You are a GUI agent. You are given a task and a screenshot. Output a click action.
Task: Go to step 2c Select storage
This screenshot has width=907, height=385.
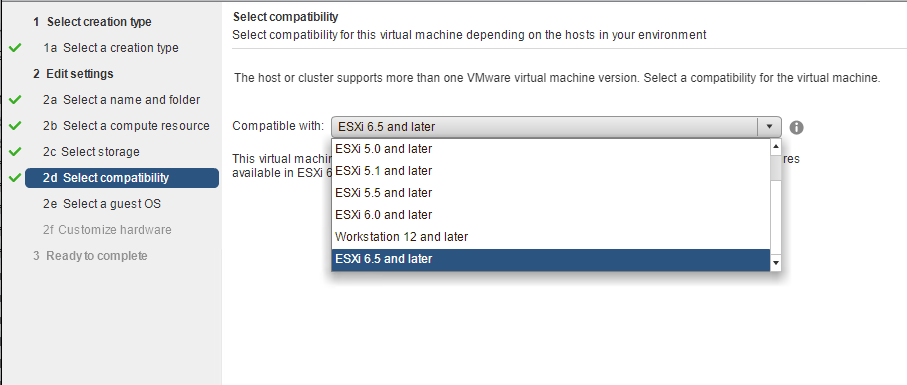point(91,152)
